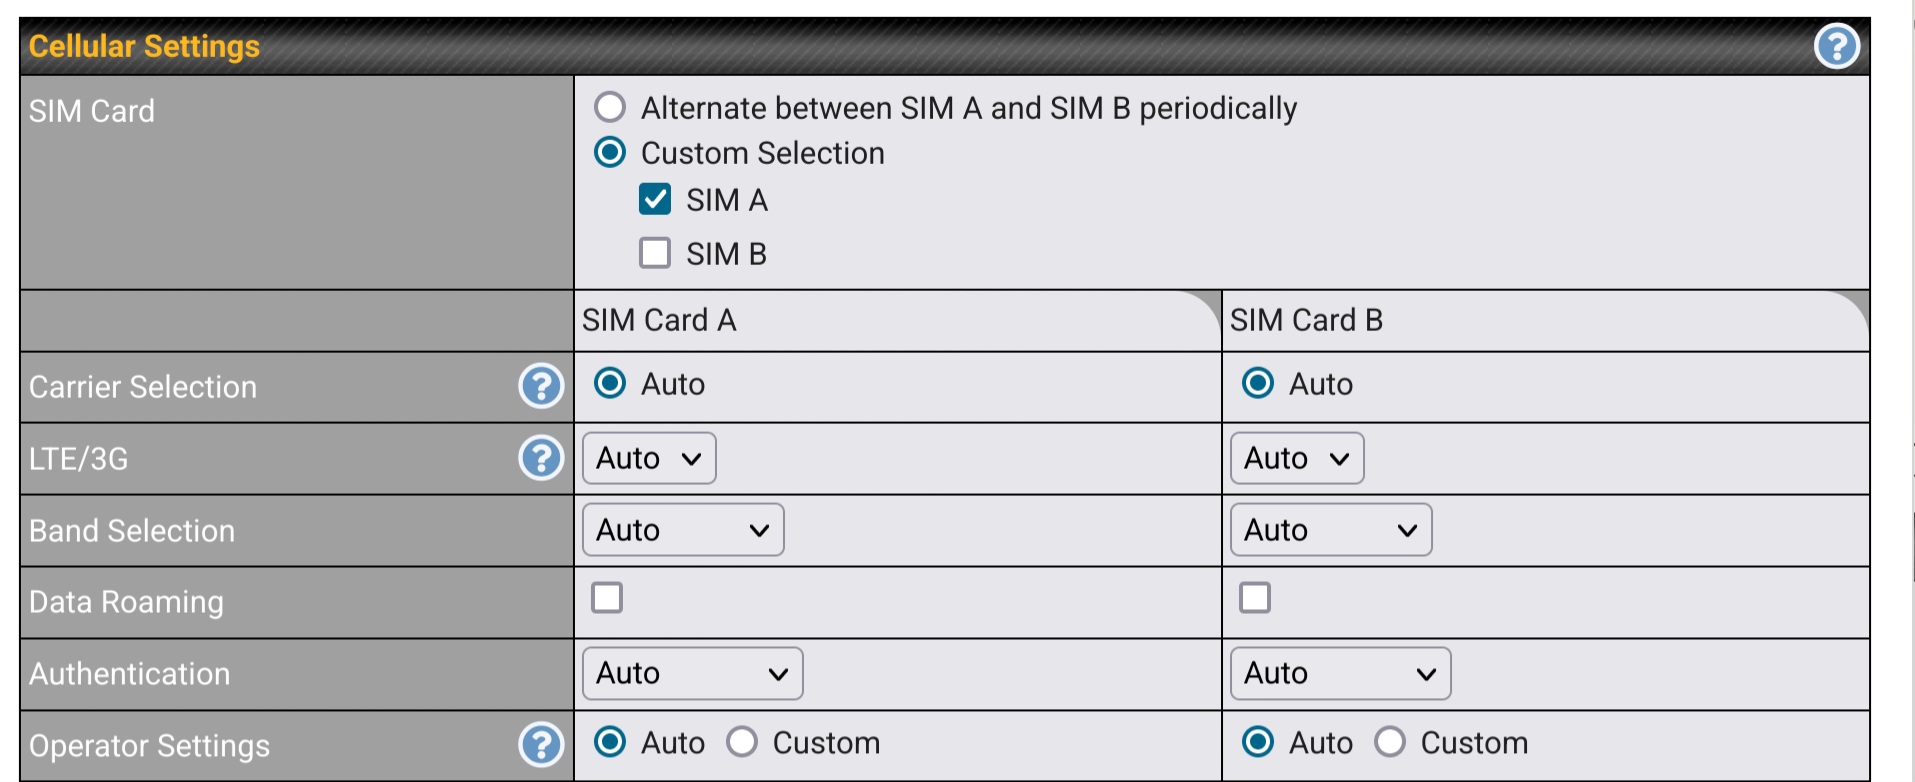Open LTE/3G dropdown for SIM Card B
Viewport: 1915px width, 782px height.
(x=1297, y=458)
